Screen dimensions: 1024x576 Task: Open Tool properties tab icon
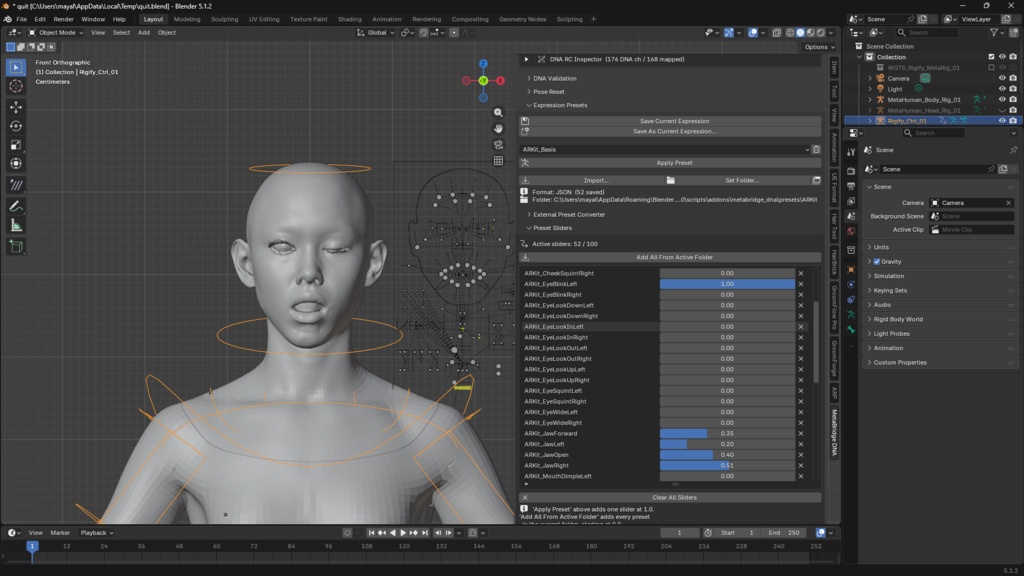tap(851, 152)
